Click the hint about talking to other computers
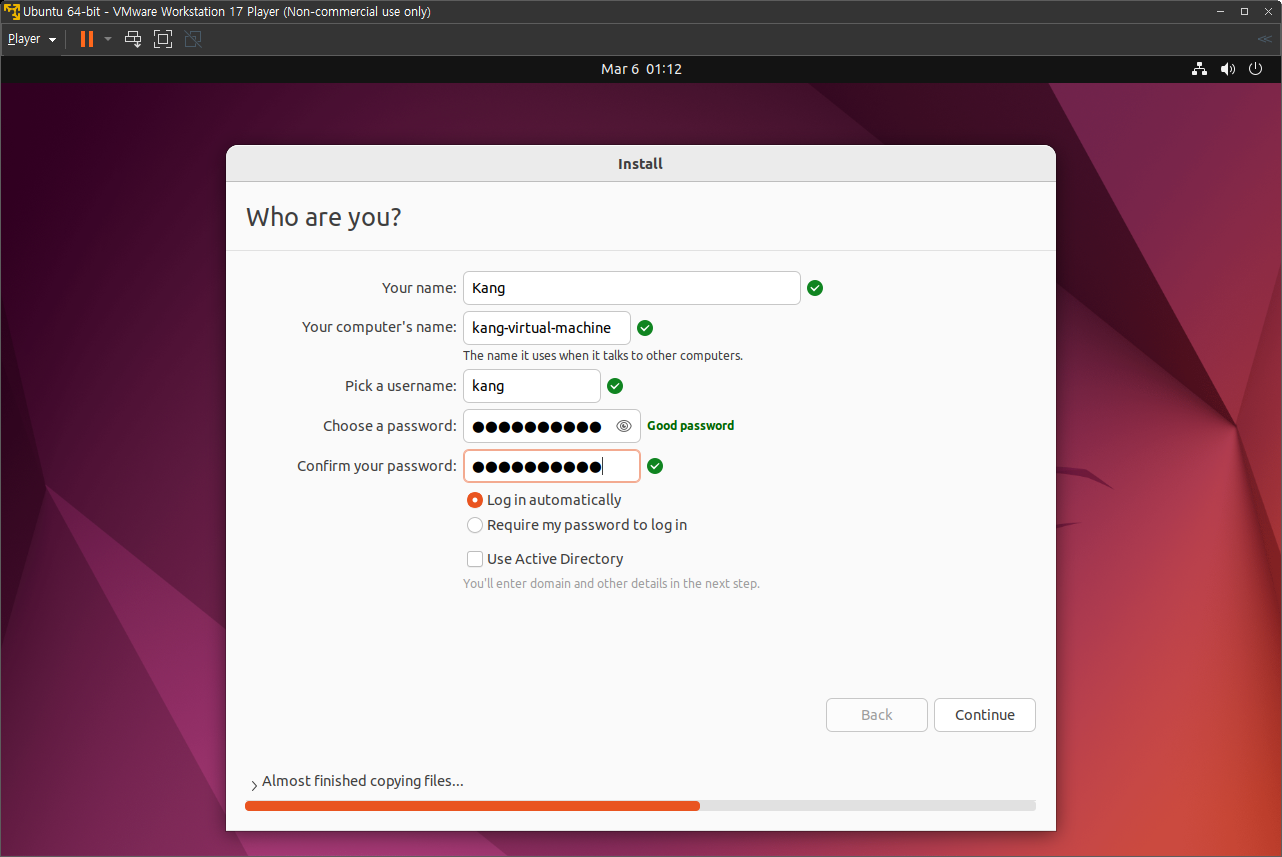This screenshot has width=1282, height=857. 603,356
